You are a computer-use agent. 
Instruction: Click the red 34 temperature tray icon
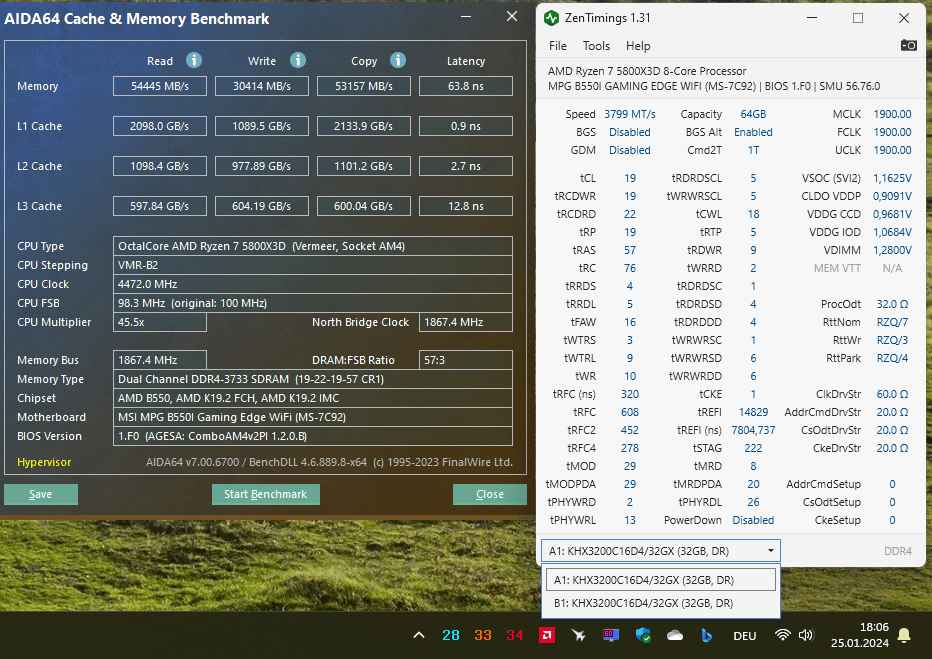(x=515, y=635)
